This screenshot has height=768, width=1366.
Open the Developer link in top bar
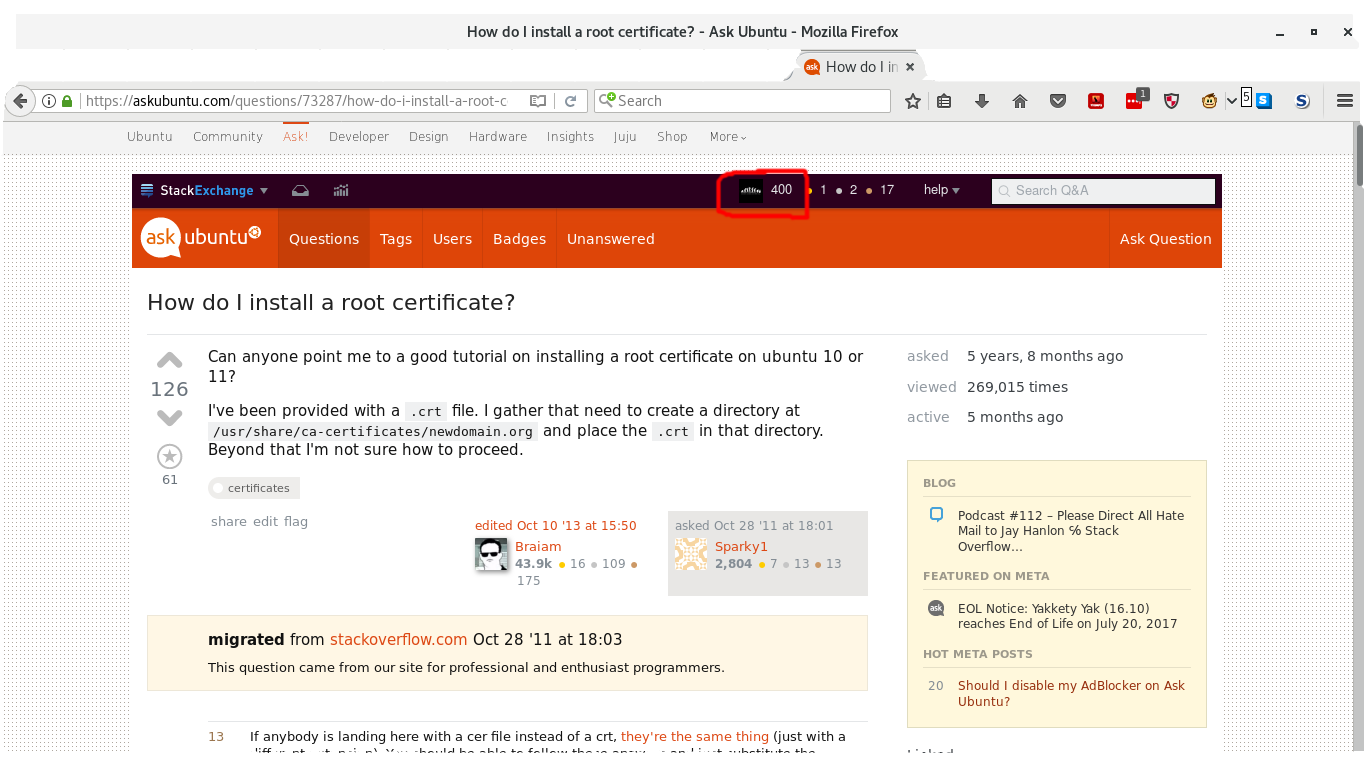tap(359, 137)
